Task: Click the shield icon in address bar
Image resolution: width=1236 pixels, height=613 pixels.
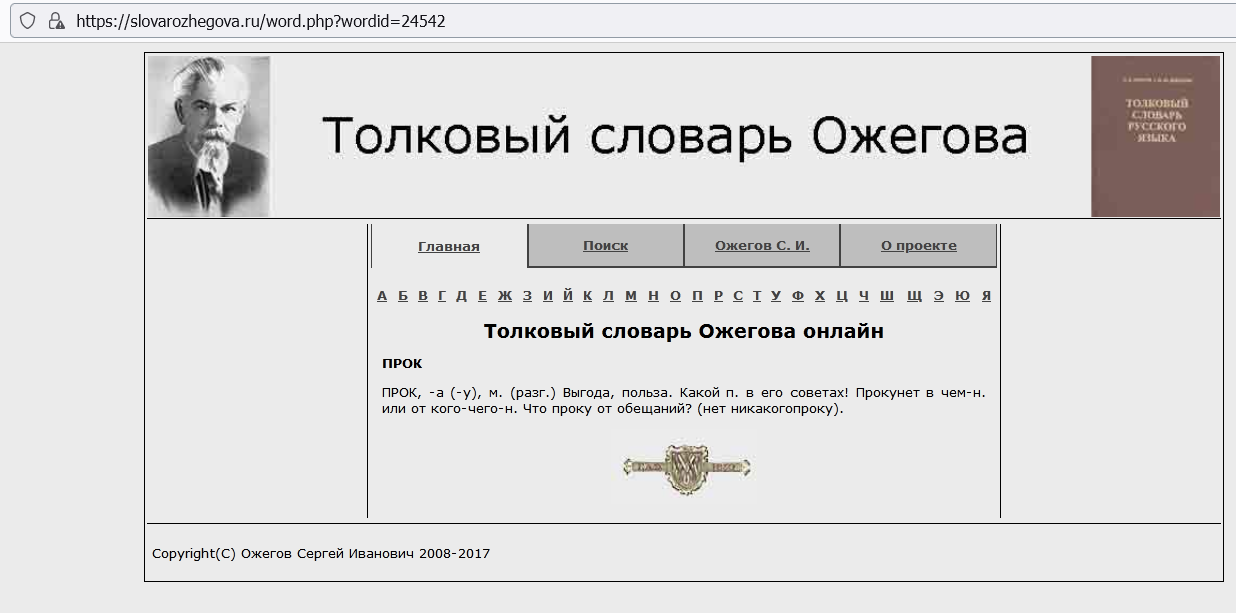Action: [28, 20]
